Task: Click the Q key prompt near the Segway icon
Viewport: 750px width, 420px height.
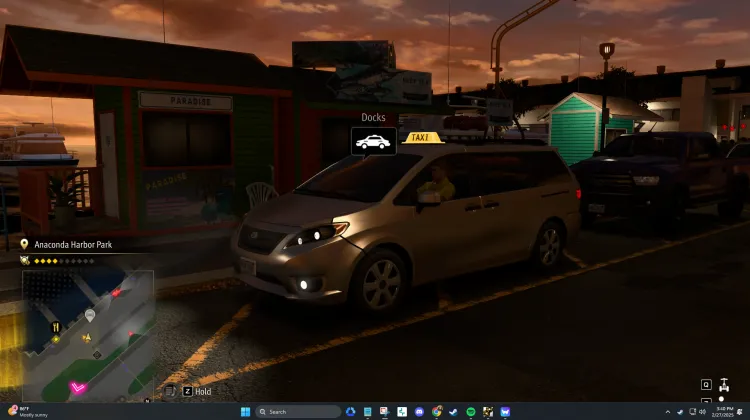Action: coord(706,385)
